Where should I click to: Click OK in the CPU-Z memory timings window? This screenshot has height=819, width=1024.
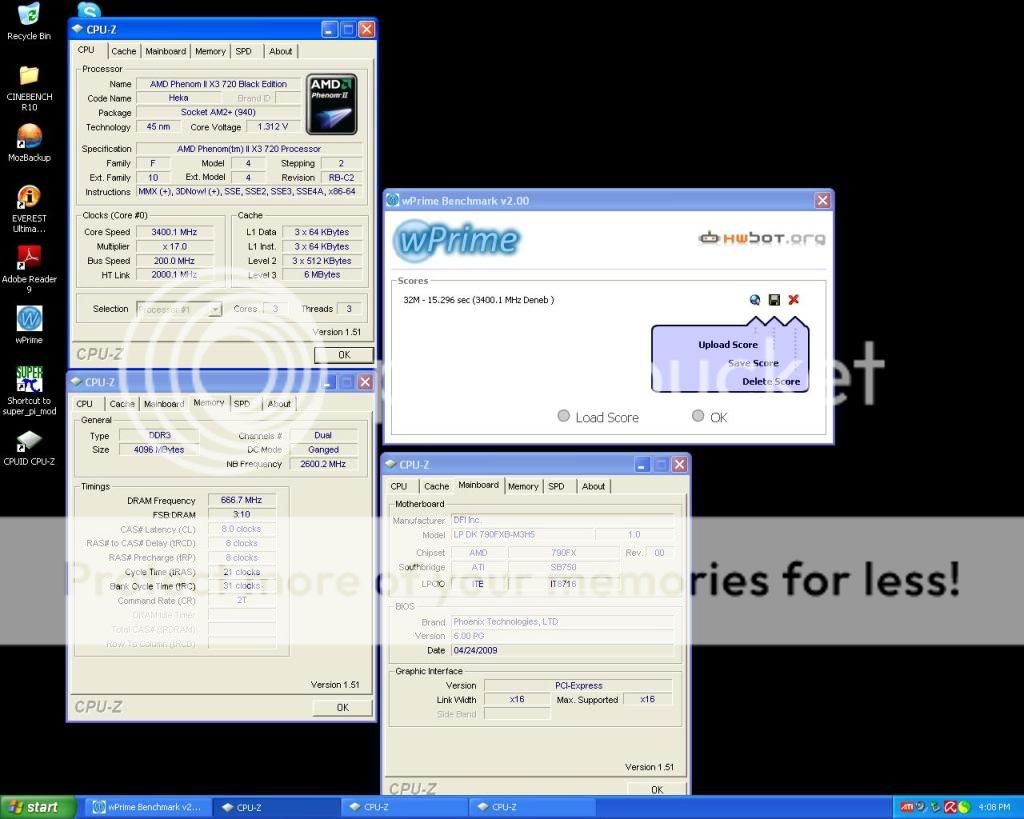pyautogui.click(x=343, y=707)
